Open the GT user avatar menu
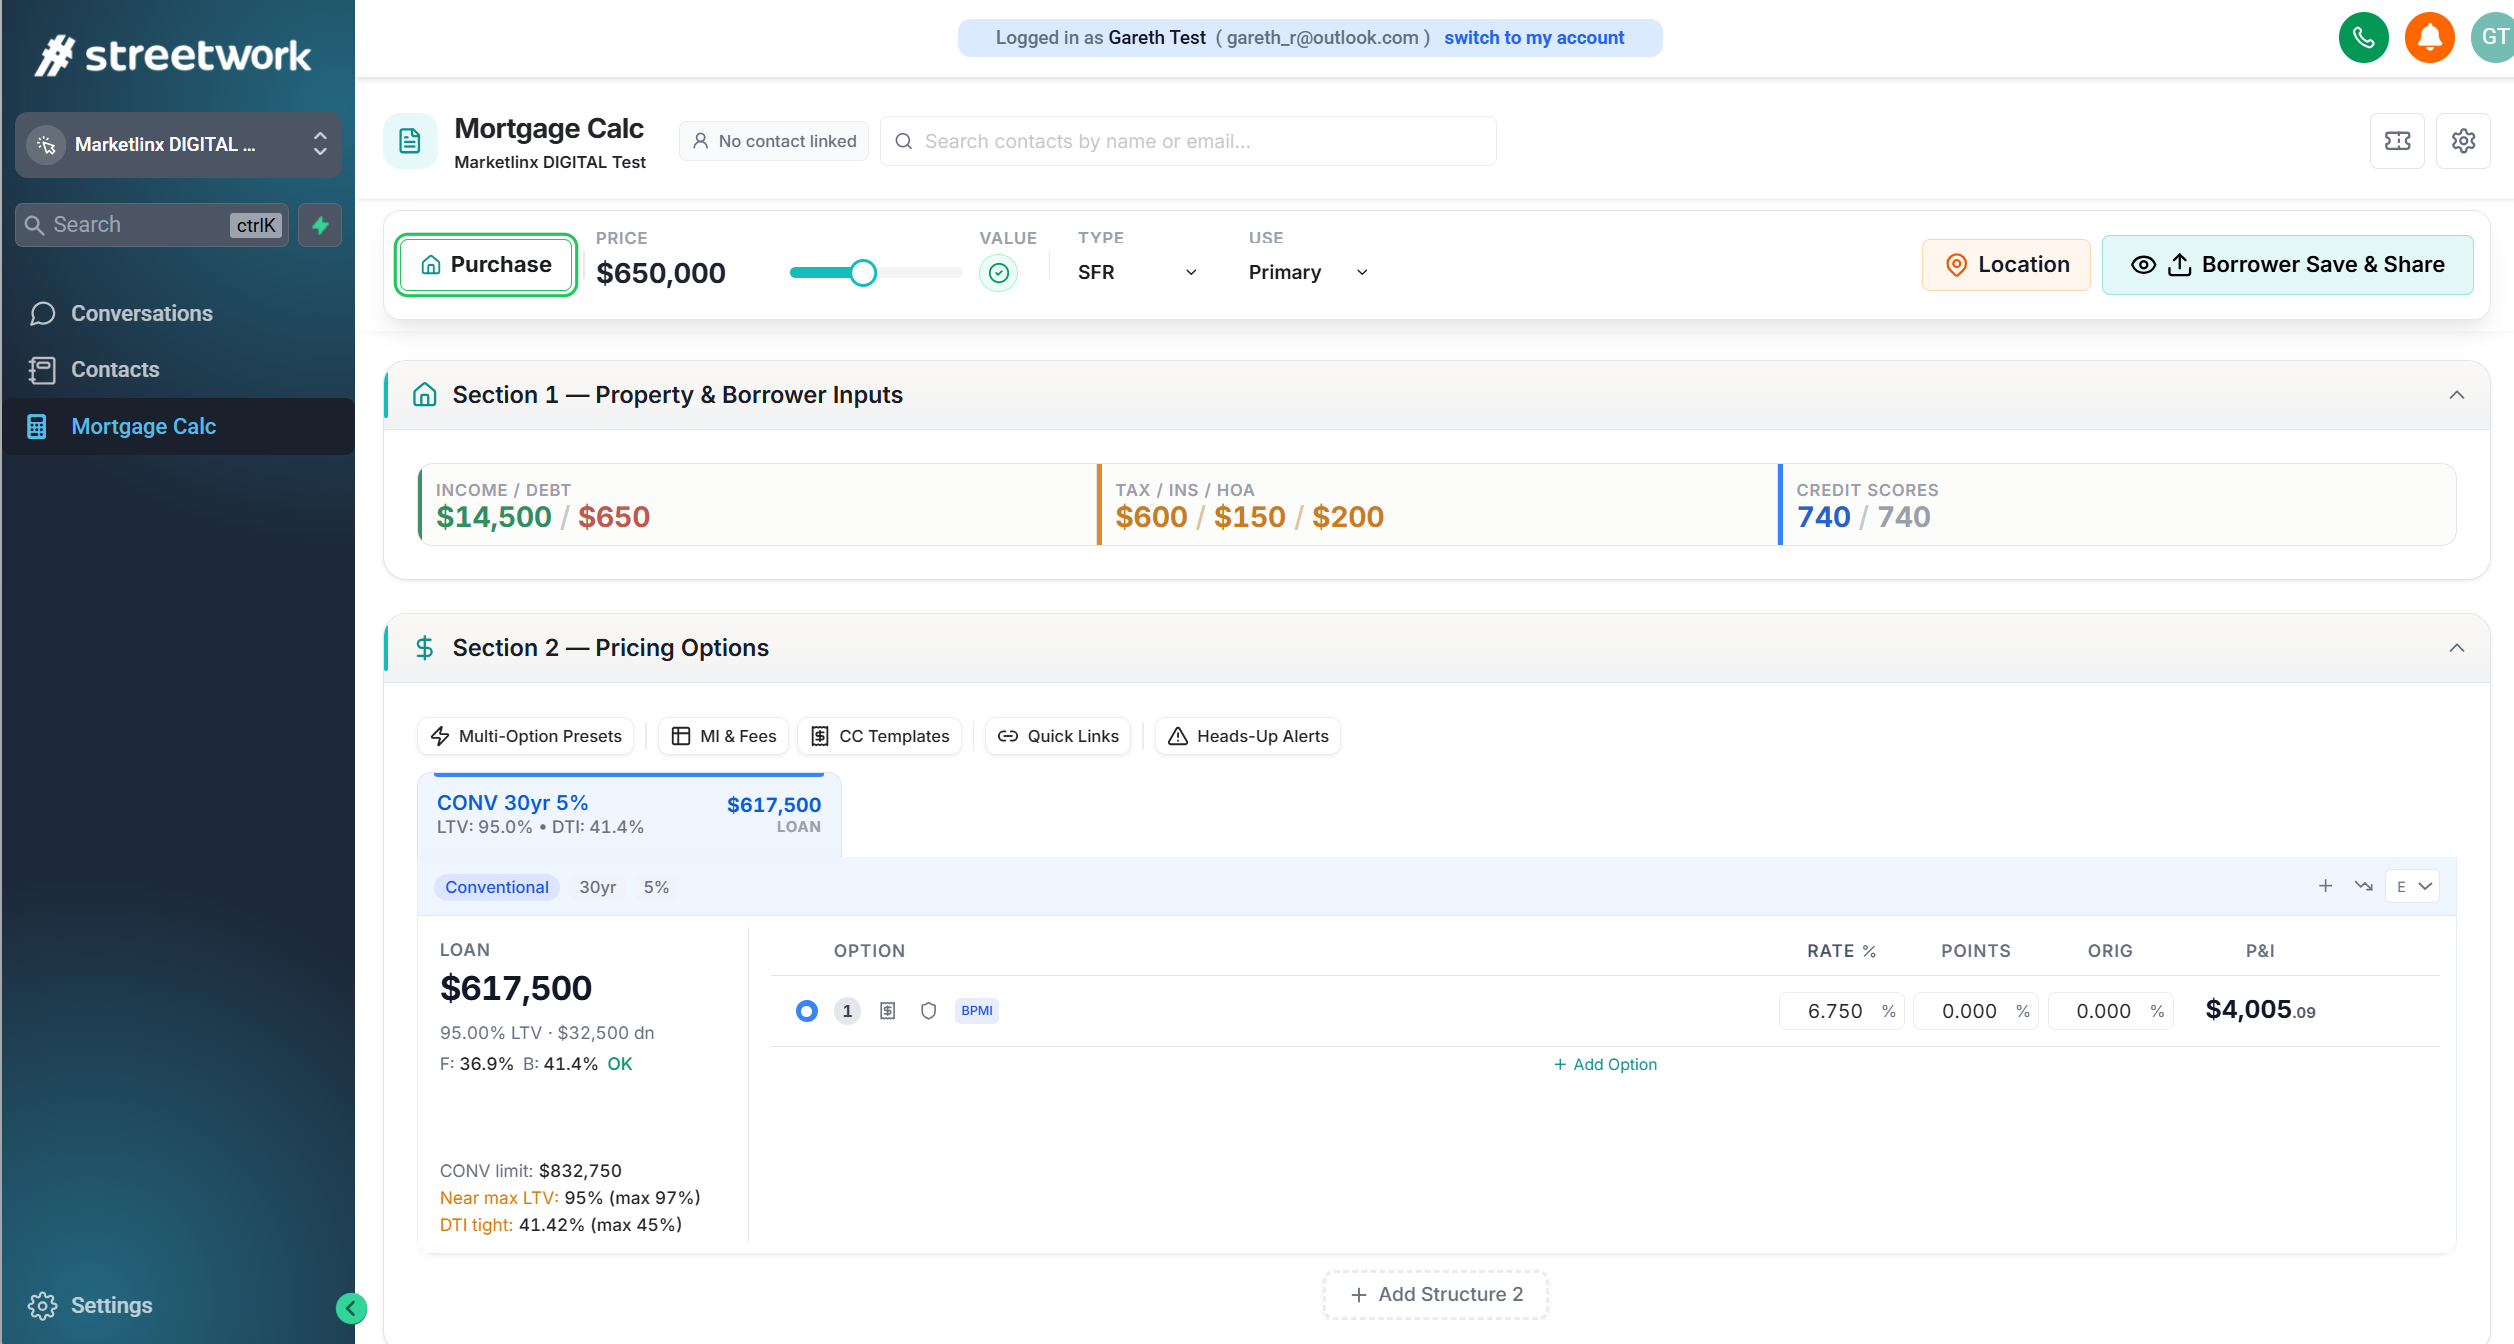Viewport: 2514px width, 1344px height. (2492, 38)
